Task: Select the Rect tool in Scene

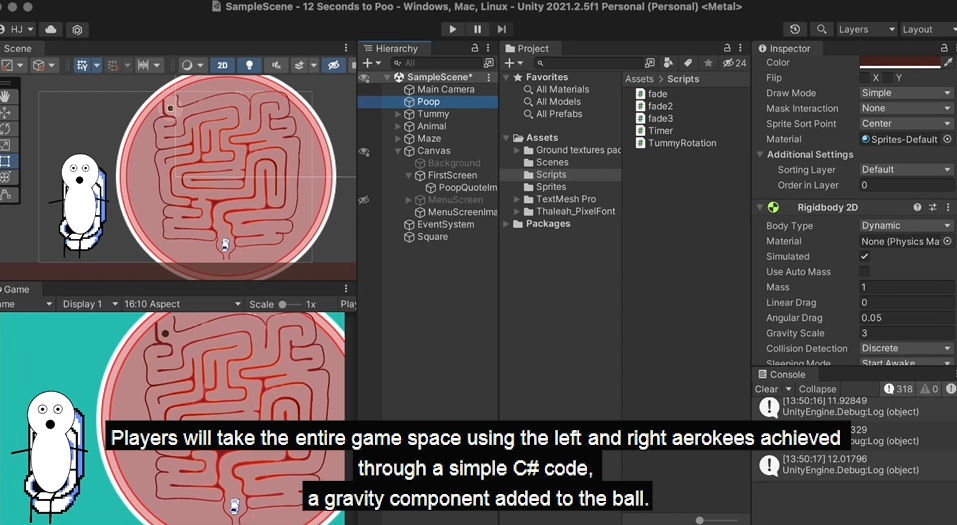Action: click(x=5, y=161)
